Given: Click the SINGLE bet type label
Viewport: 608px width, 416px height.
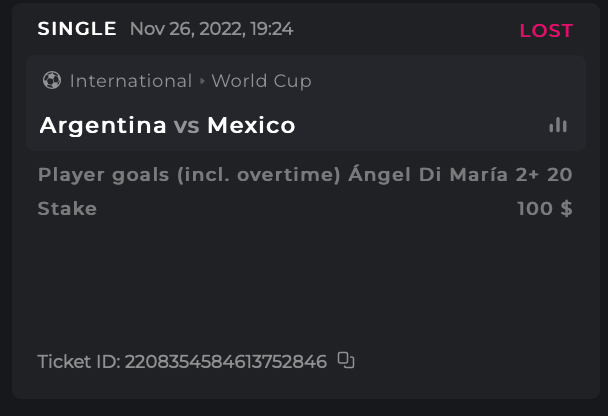Looking at the screenshot, I should (x=77, y=29).
